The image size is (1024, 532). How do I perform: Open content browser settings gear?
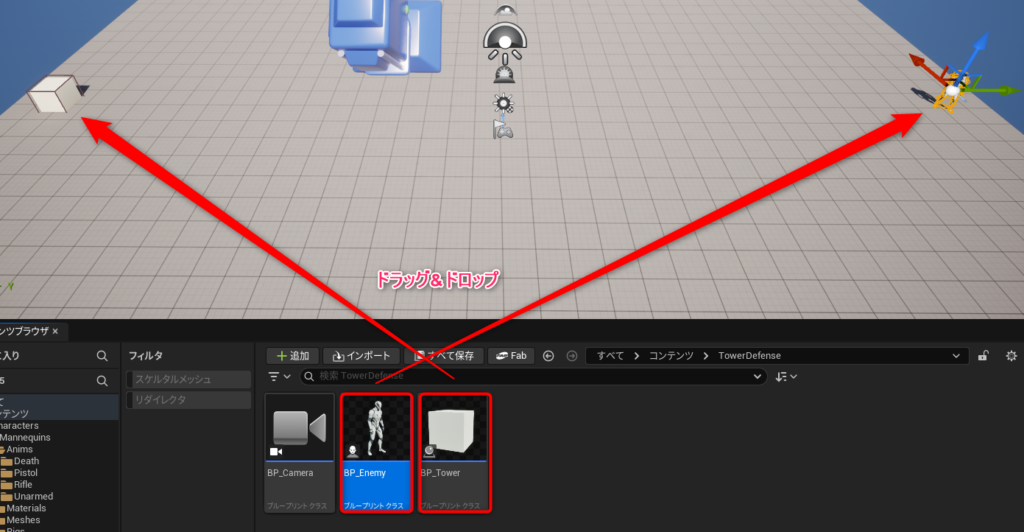tap(1011, 356)
